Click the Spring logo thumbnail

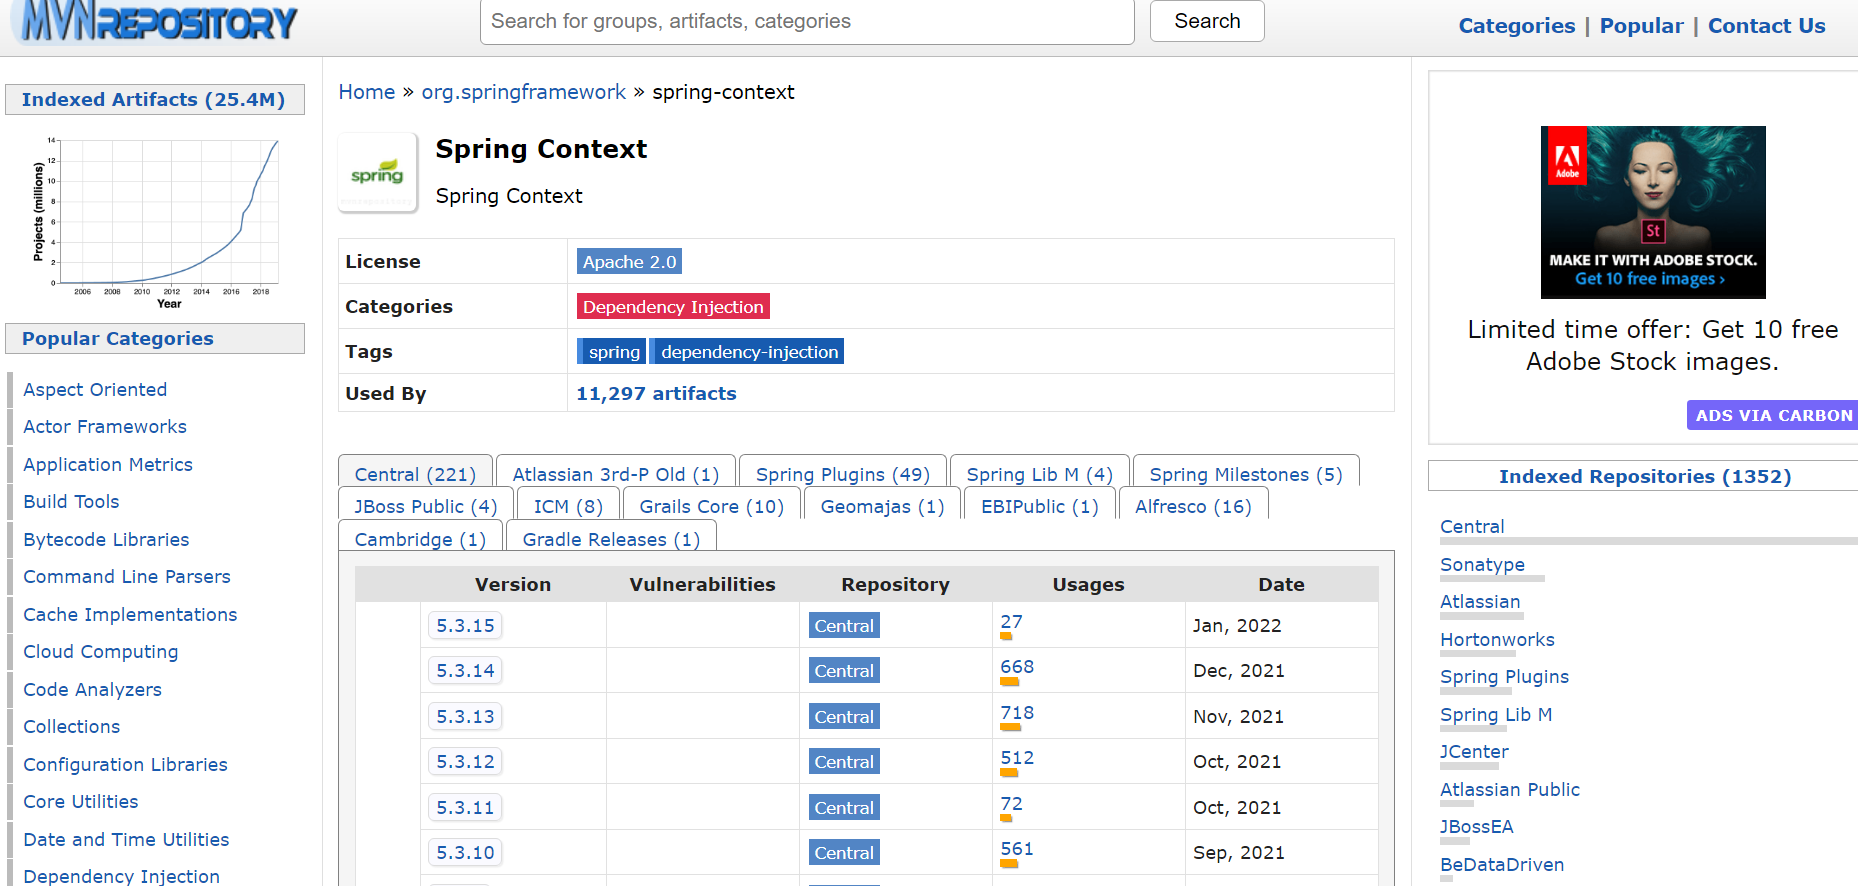coord(377,173)
